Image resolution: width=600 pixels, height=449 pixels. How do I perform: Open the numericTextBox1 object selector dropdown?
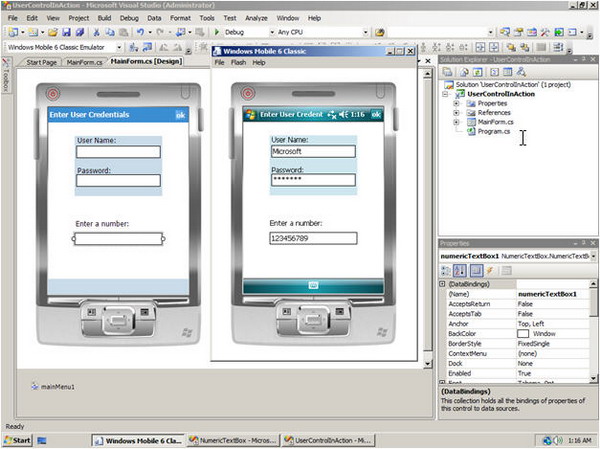tap(593, 256)
